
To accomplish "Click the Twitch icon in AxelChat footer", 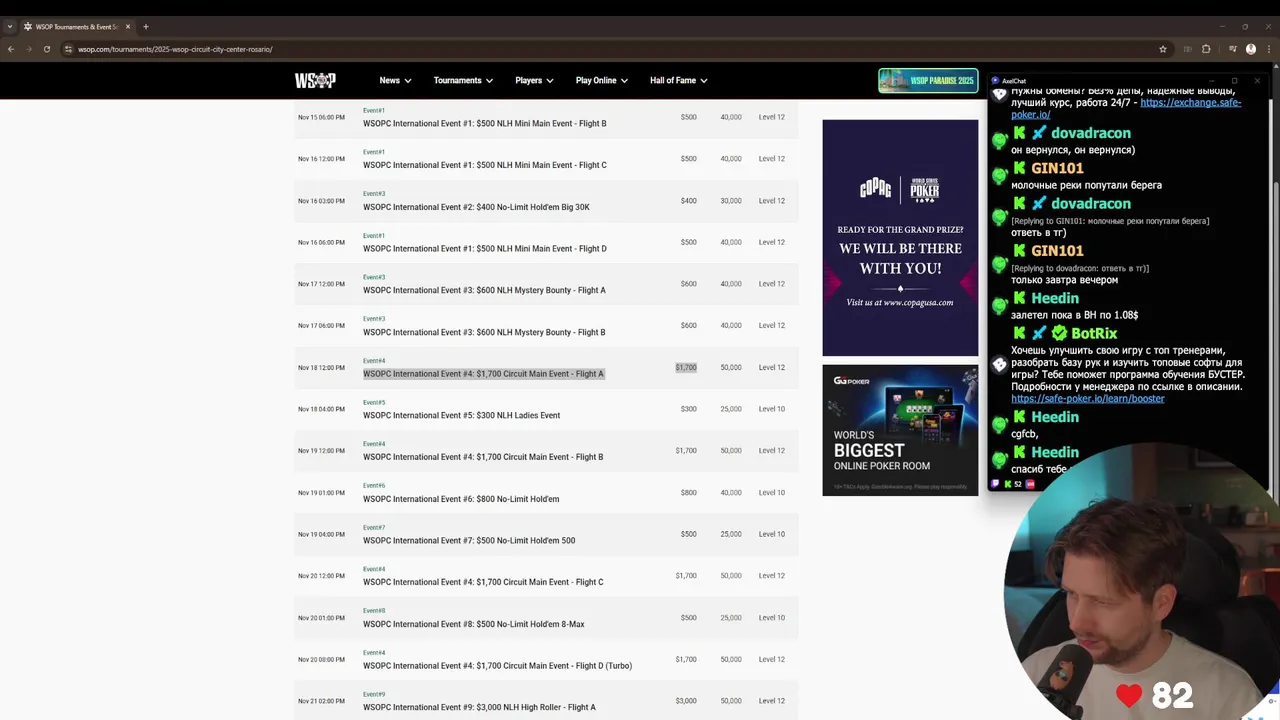I will tap(997, 484).
